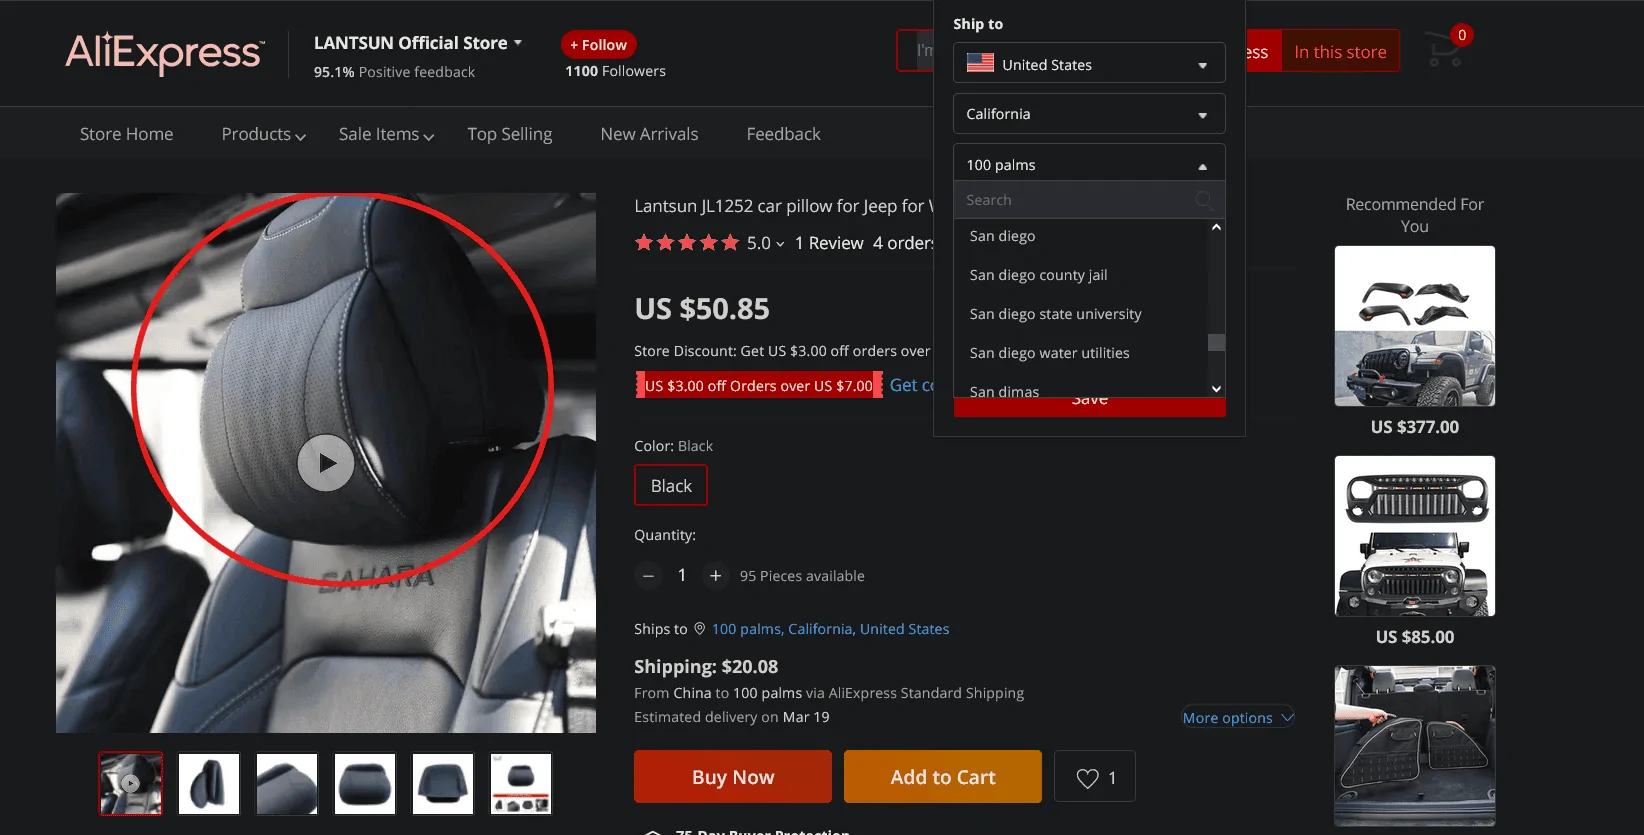Select the sixth product thumbnail
Screen dimensions: 1644x835
(x=521, y=784)
